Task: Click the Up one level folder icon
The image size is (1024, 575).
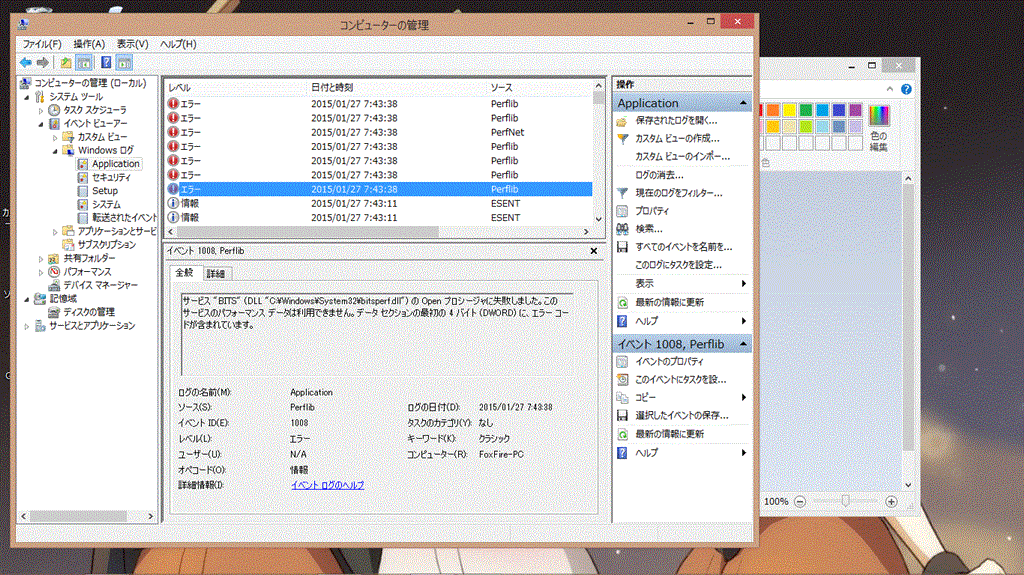Action: [x=66, y=63]
